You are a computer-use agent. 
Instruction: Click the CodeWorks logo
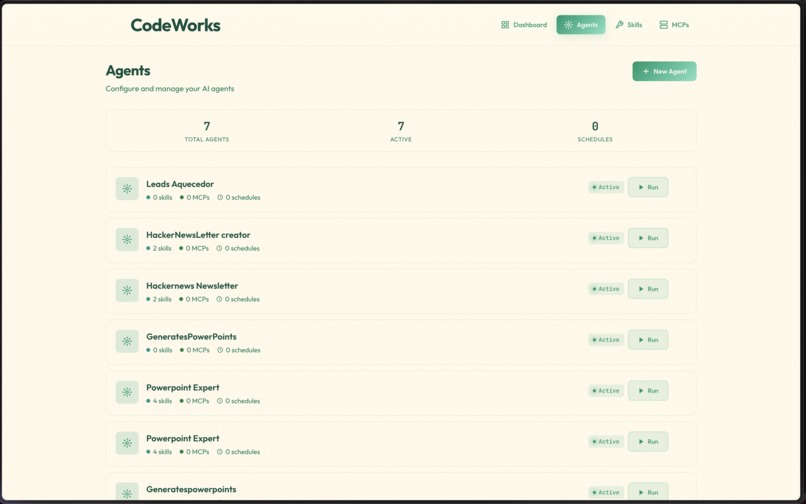(175, 25)
